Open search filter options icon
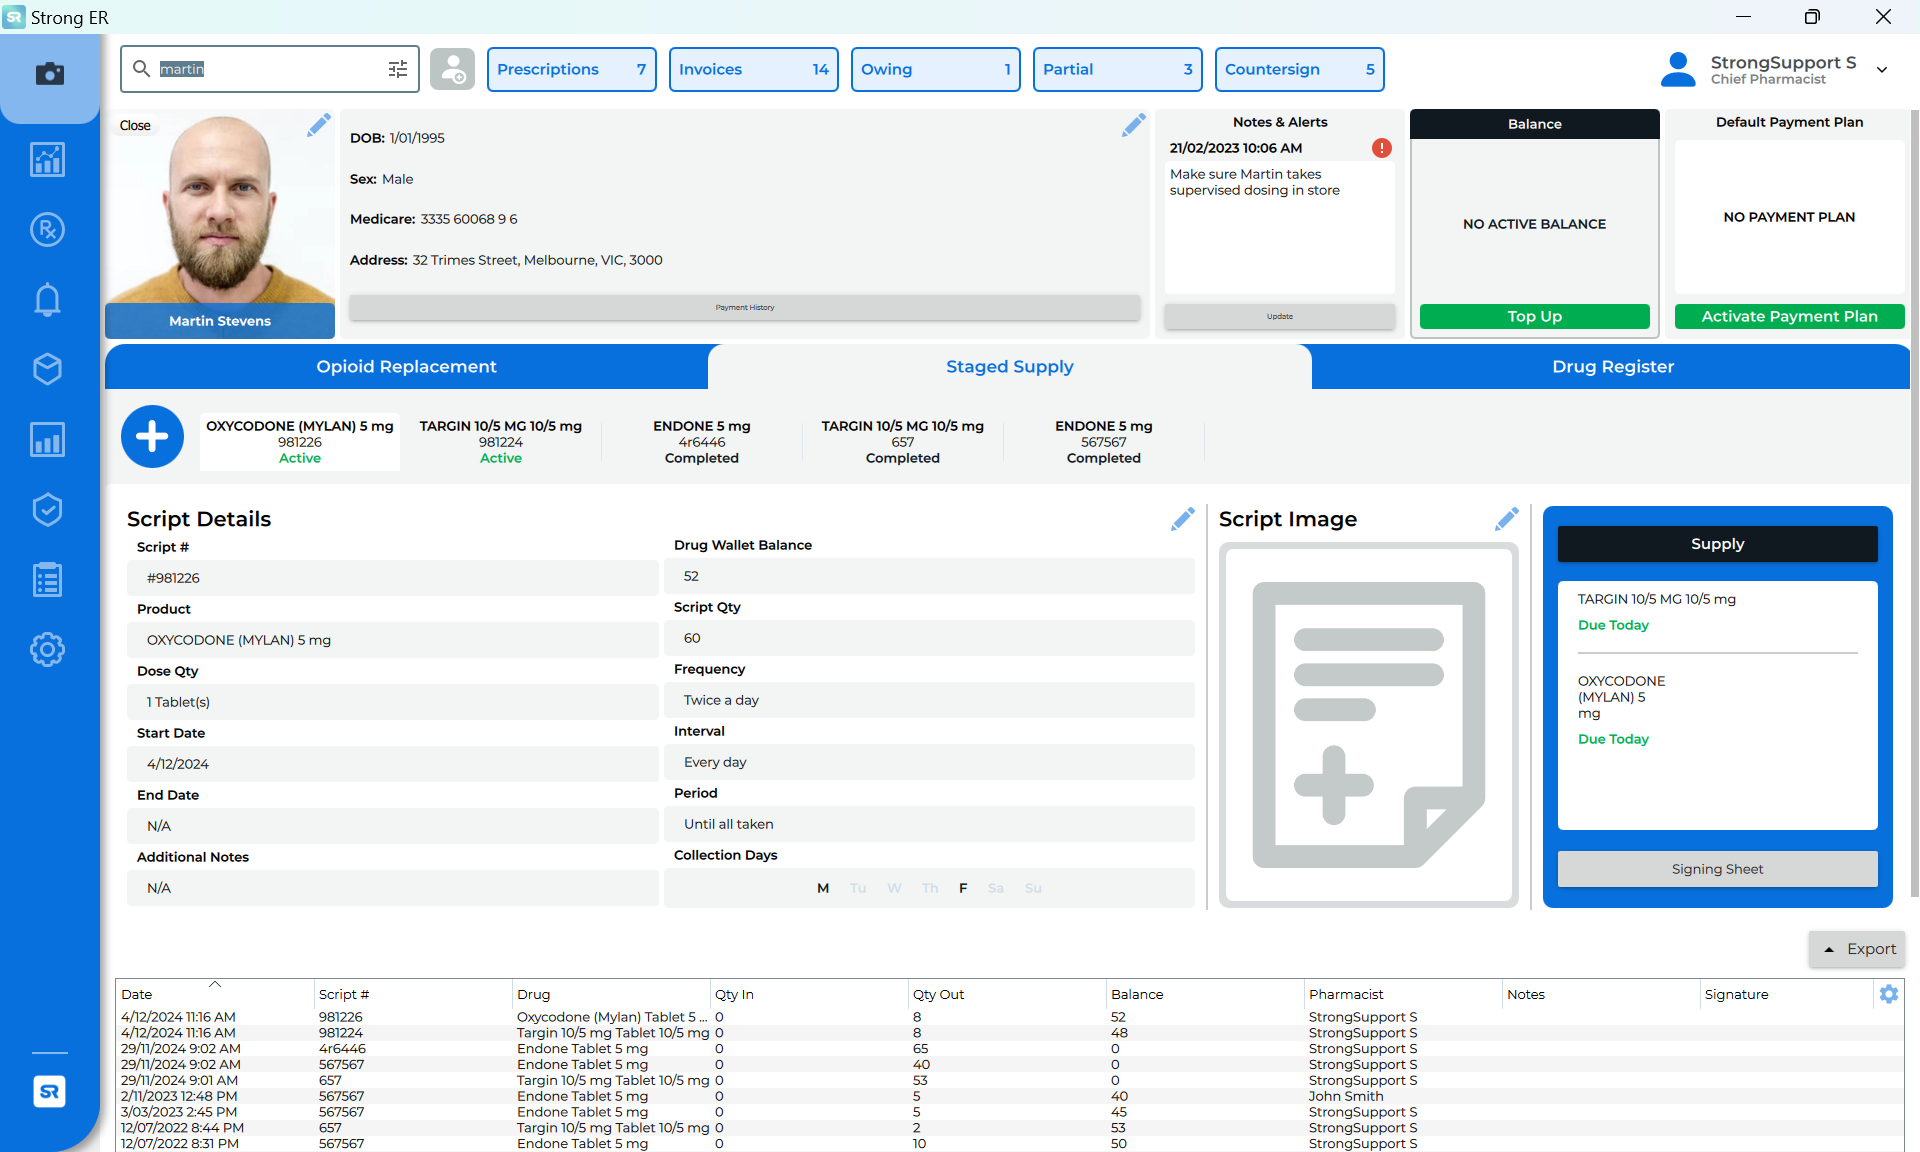Viewport: 1920px width, 1152px height. point(398,69)
